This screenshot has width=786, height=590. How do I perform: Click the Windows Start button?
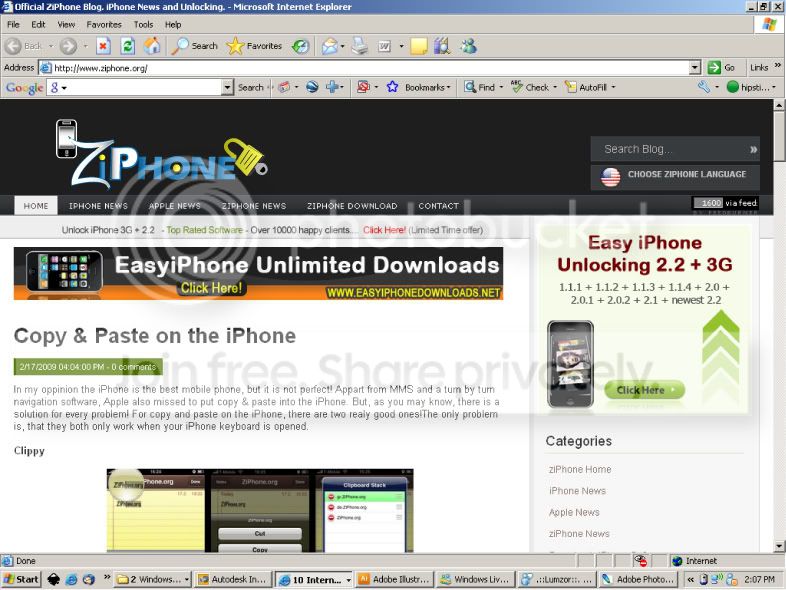[21, 579]
